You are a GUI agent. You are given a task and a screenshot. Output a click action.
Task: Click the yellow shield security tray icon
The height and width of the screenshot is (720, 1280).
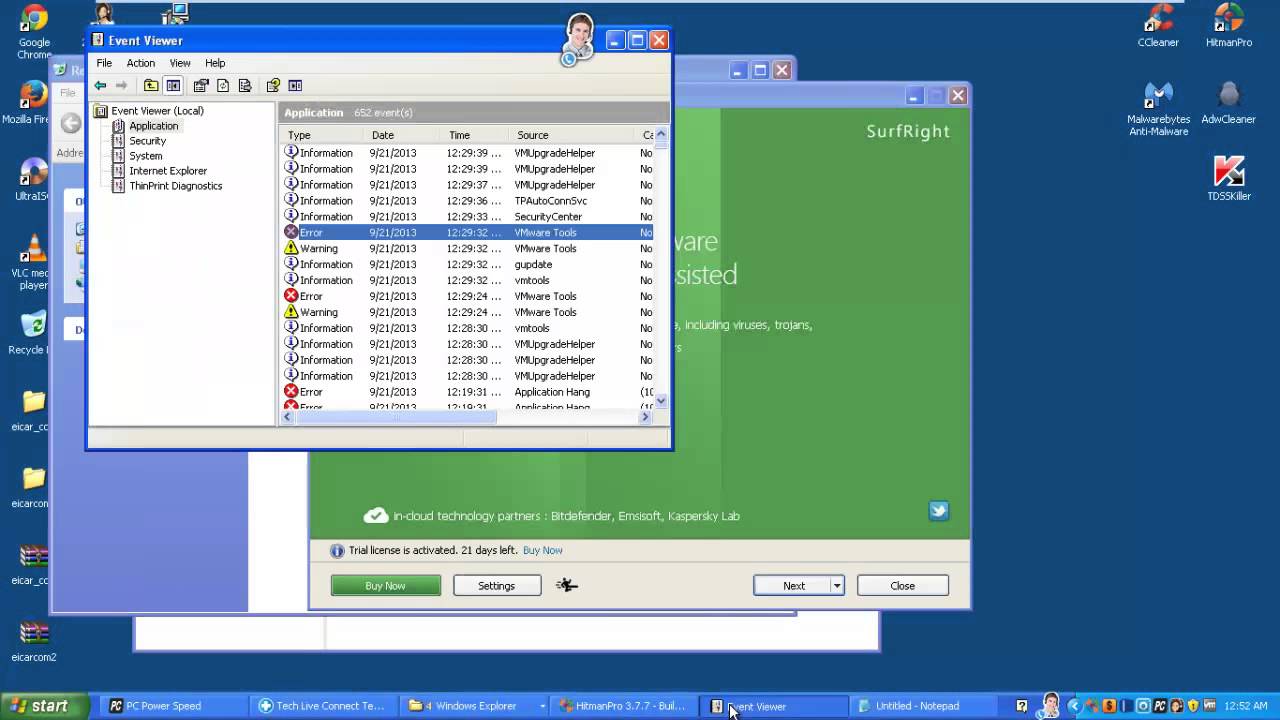(x=1193, y=706)
